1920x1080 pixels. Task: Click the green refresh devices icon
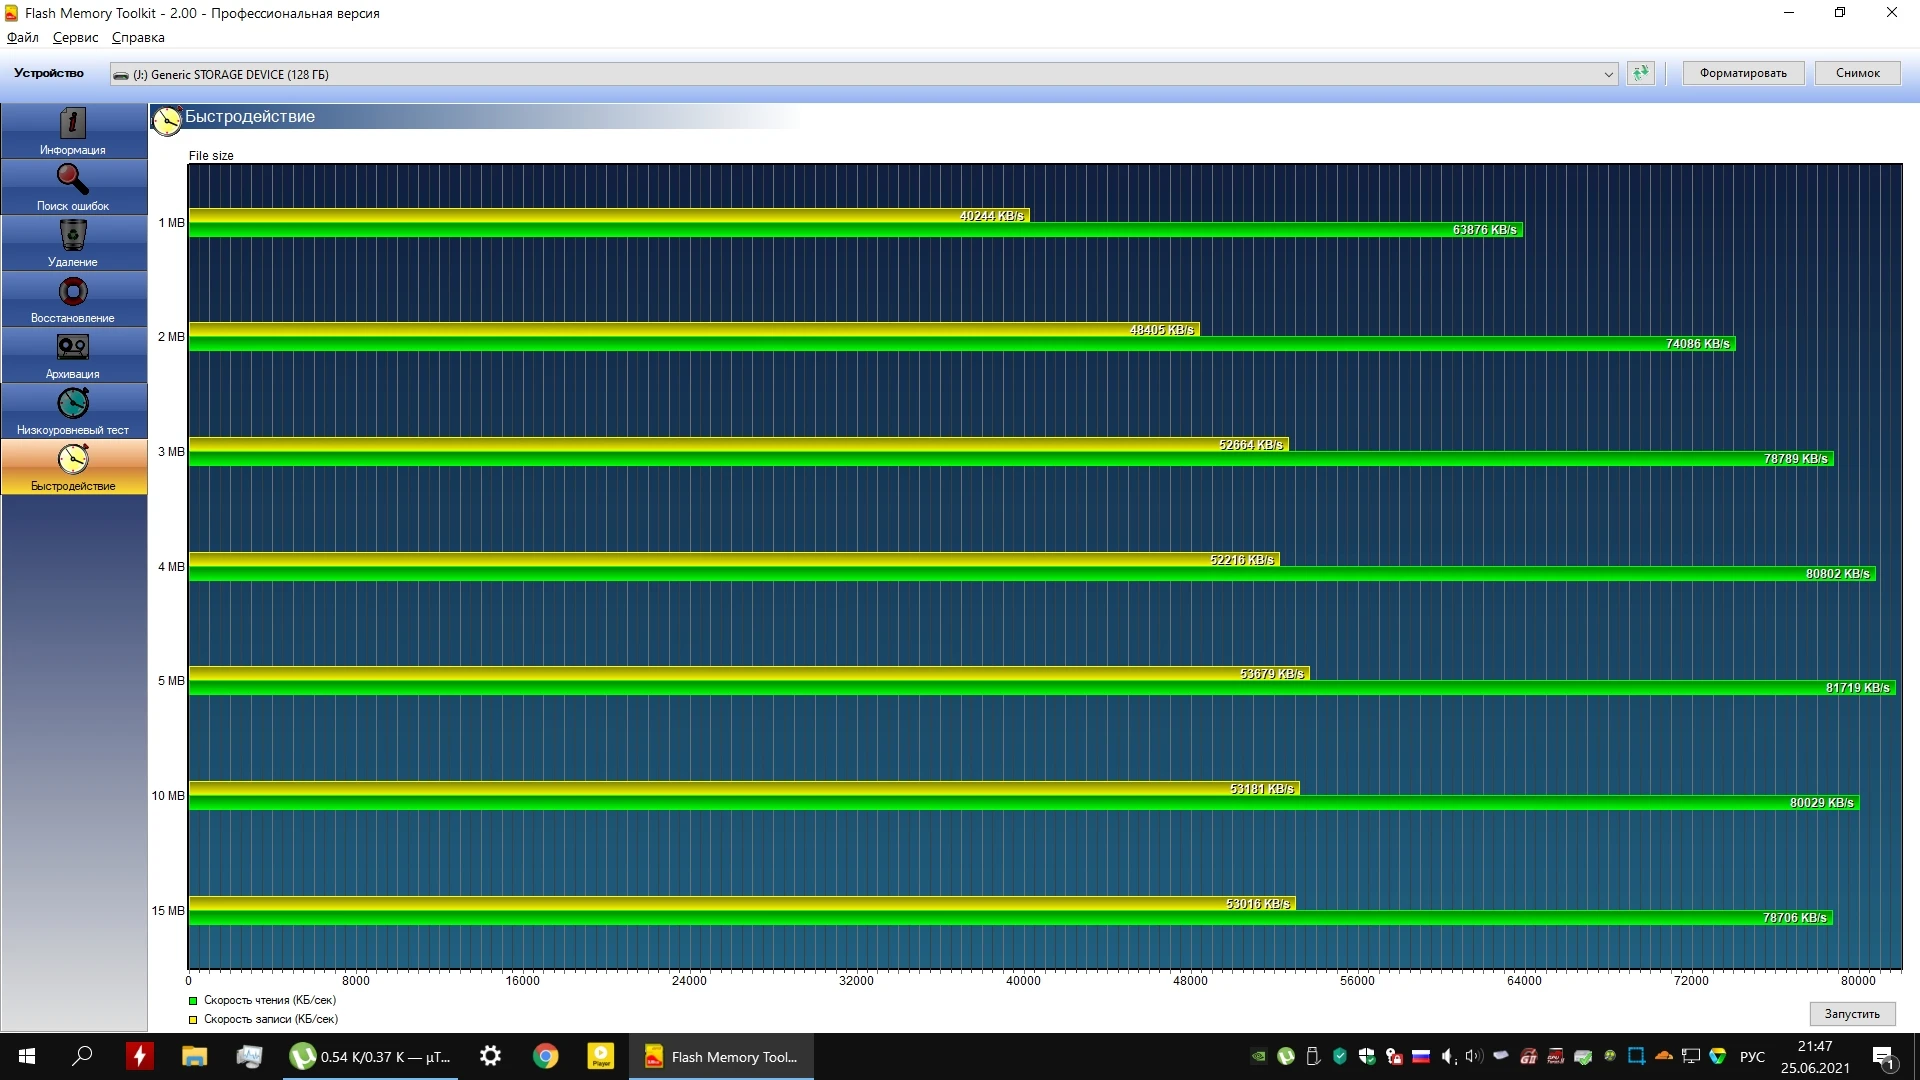1640,73
